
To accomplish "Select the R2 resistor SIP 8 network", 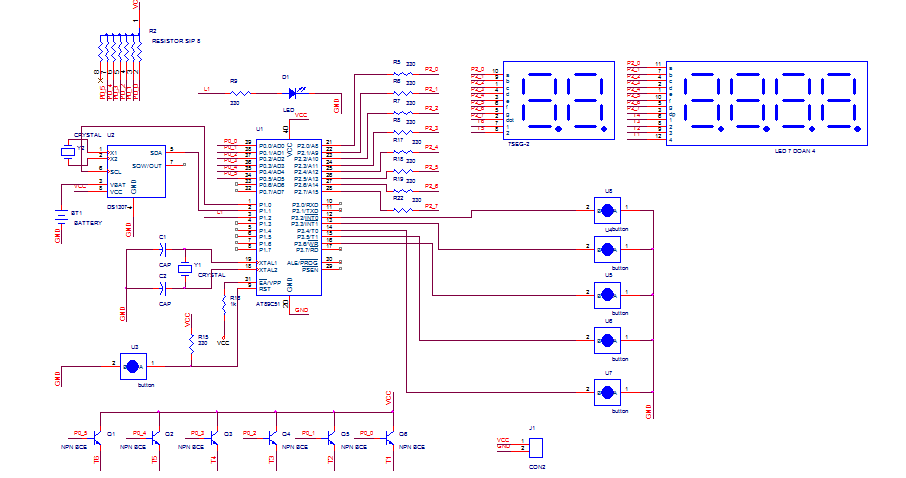I will pos(120,49).
